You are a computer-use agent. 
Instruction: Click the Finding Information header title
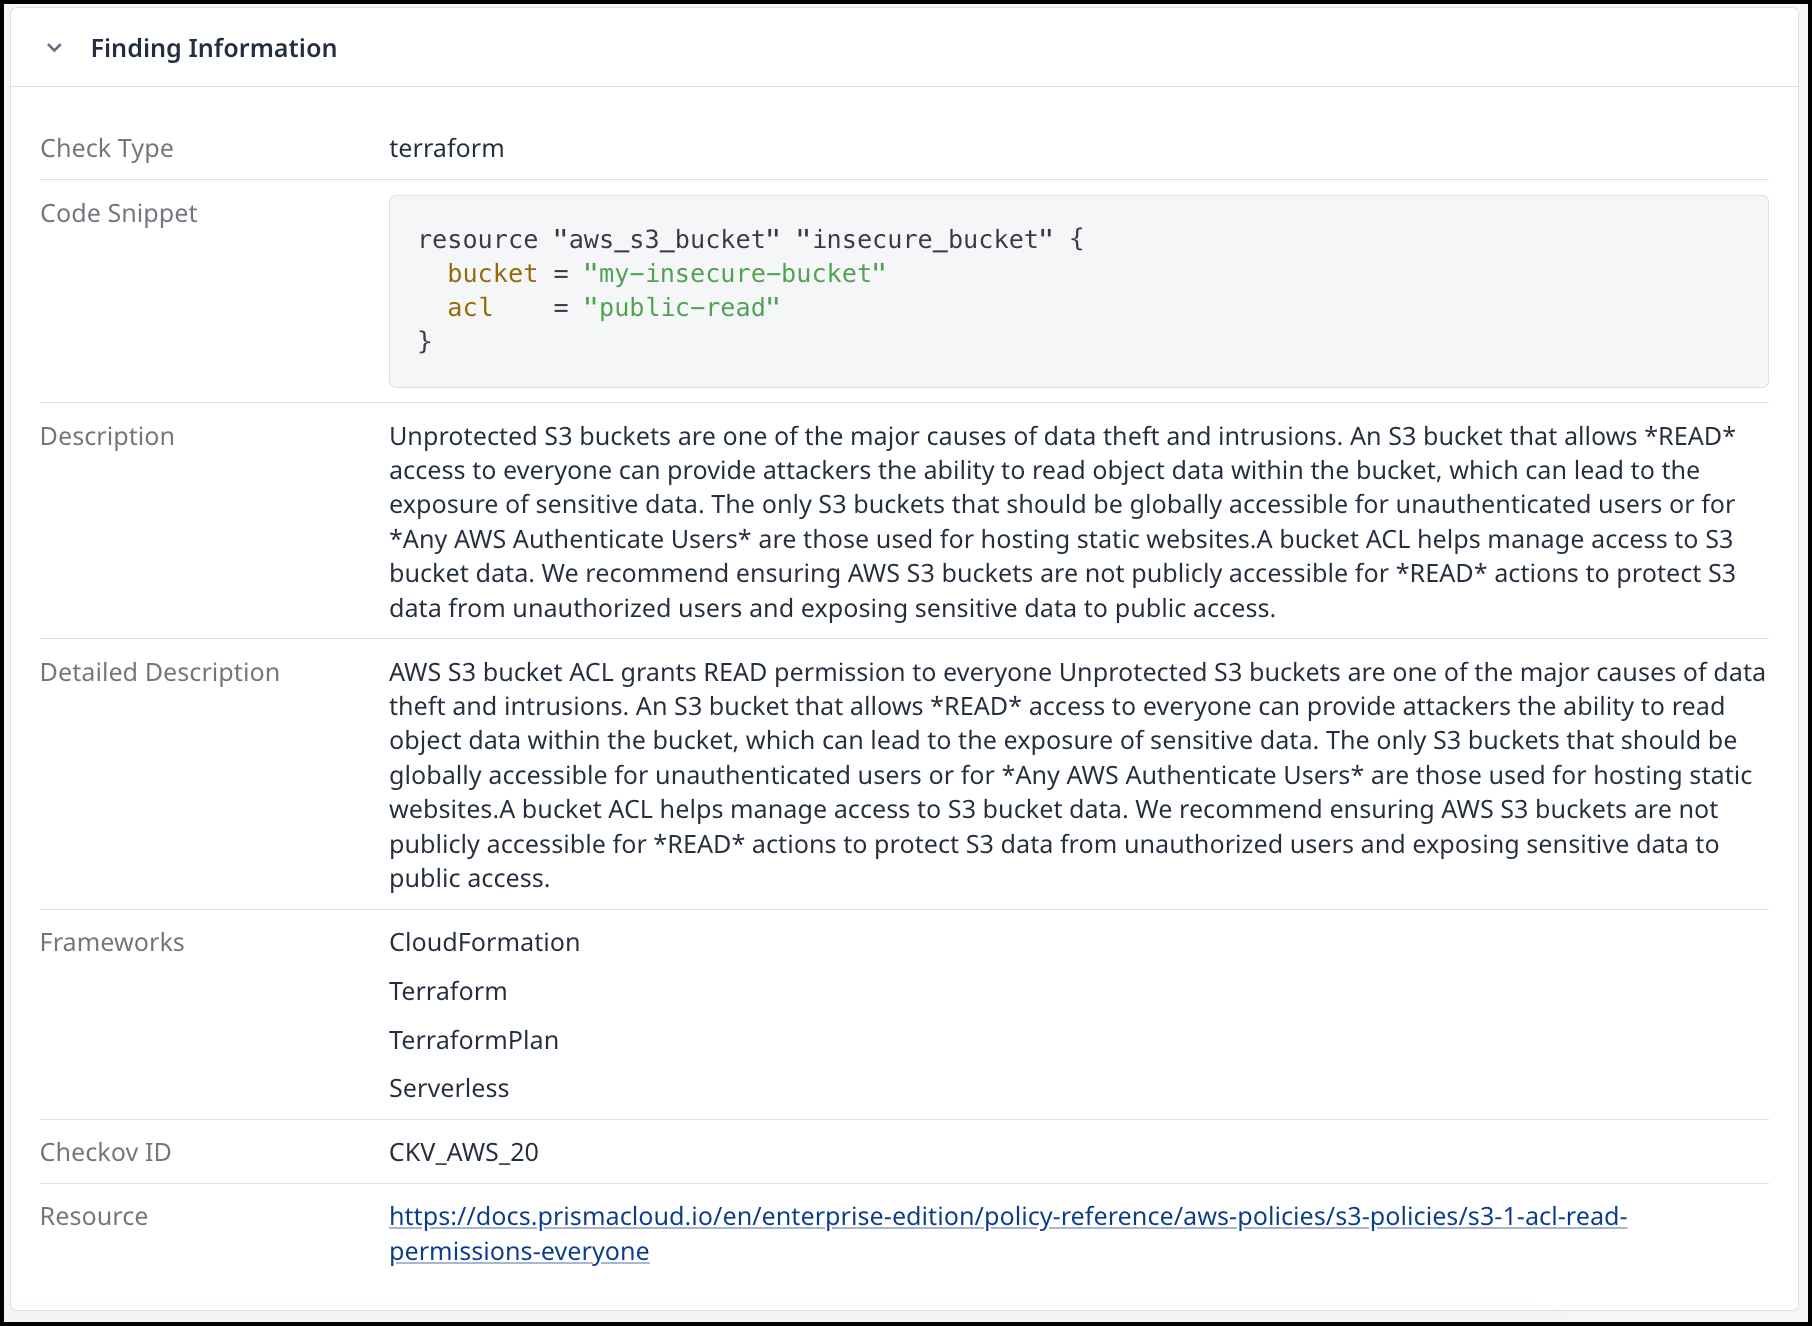pyautogui.click(x=214, y=48)
